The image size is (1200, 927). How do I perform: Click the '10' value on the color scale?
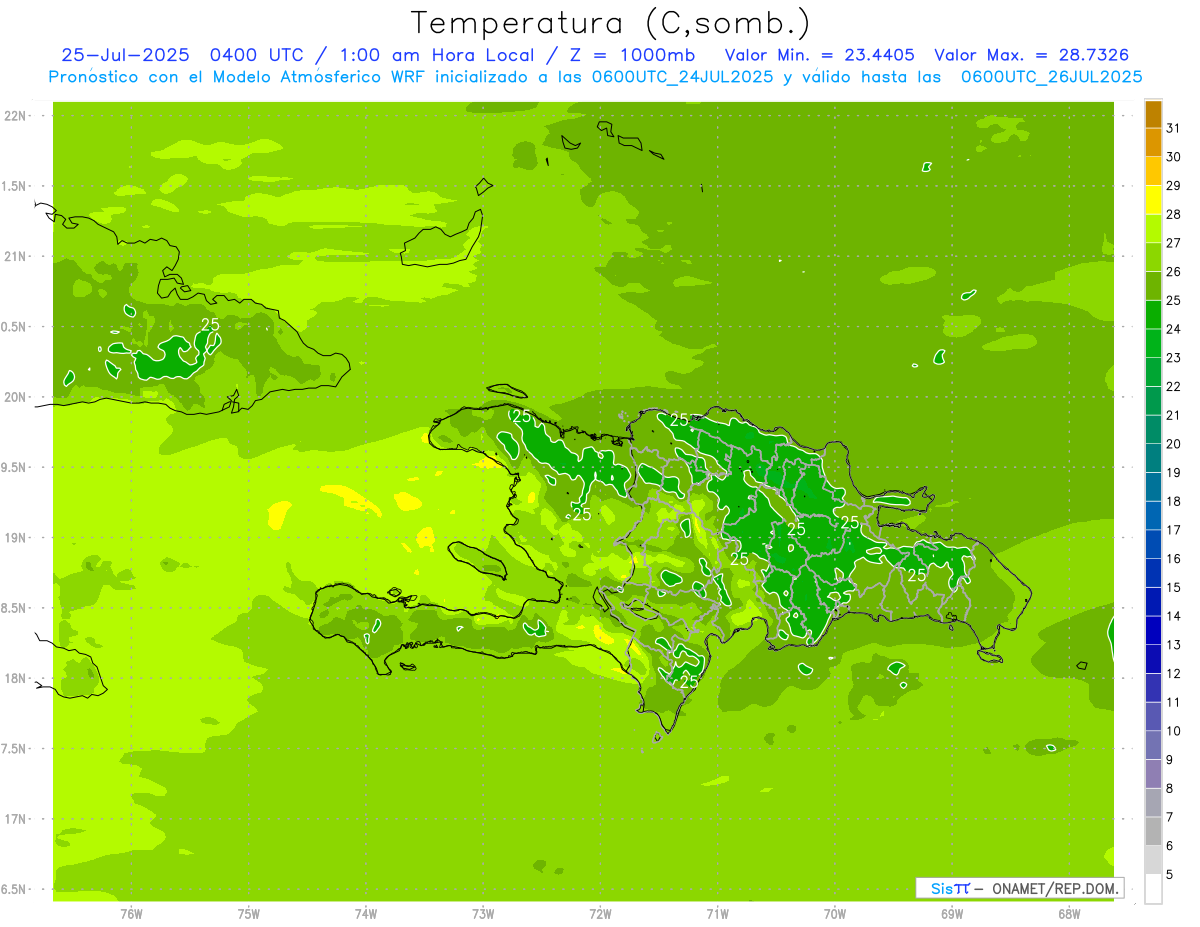pos(1173,731)
